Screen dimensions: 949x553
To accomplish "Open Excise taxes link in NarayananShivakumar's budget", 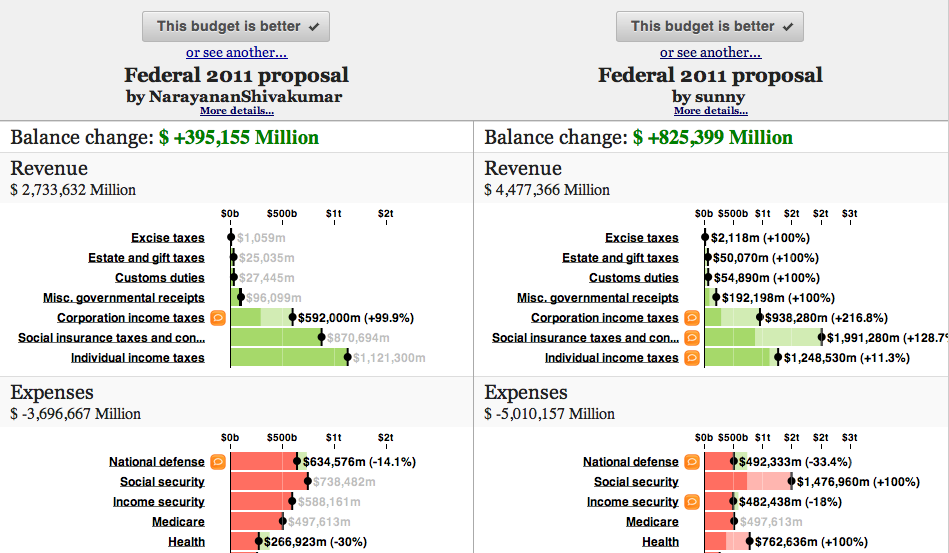I will 168,238.
